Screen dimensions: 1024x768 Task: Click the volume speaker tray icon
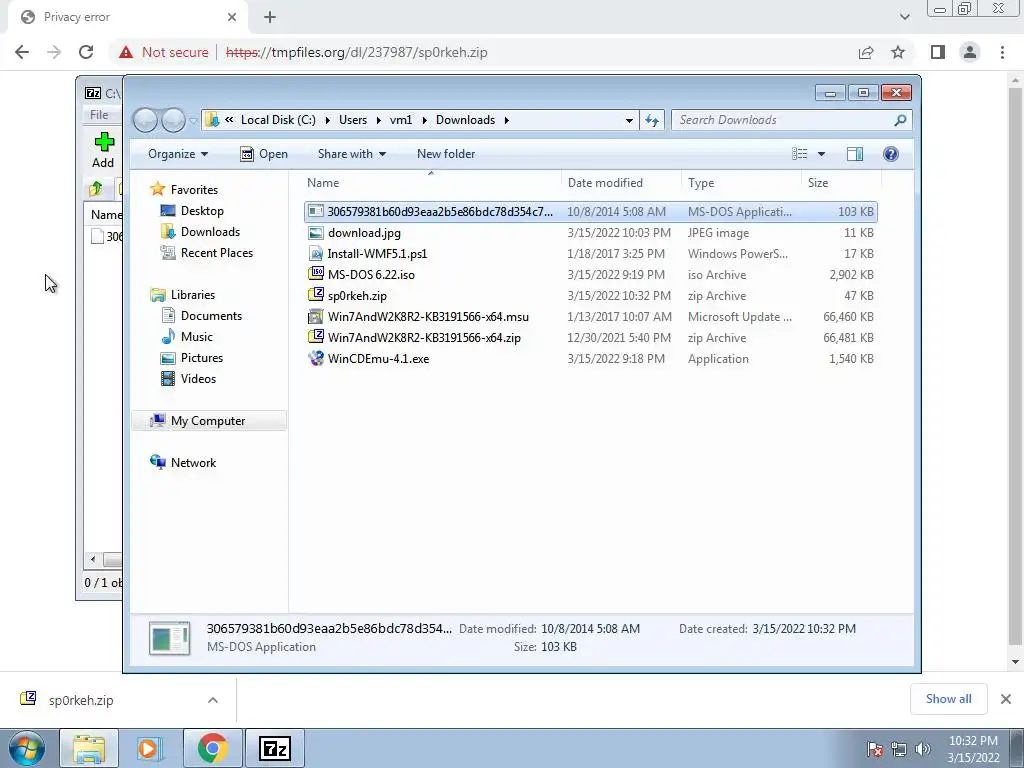923,749
